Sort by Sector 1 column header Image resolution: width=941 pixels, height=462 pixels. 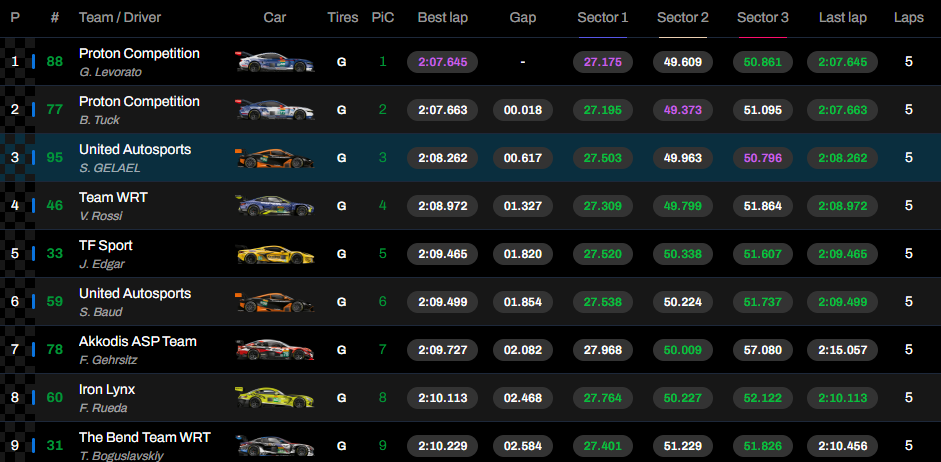(x=603, y=18)
